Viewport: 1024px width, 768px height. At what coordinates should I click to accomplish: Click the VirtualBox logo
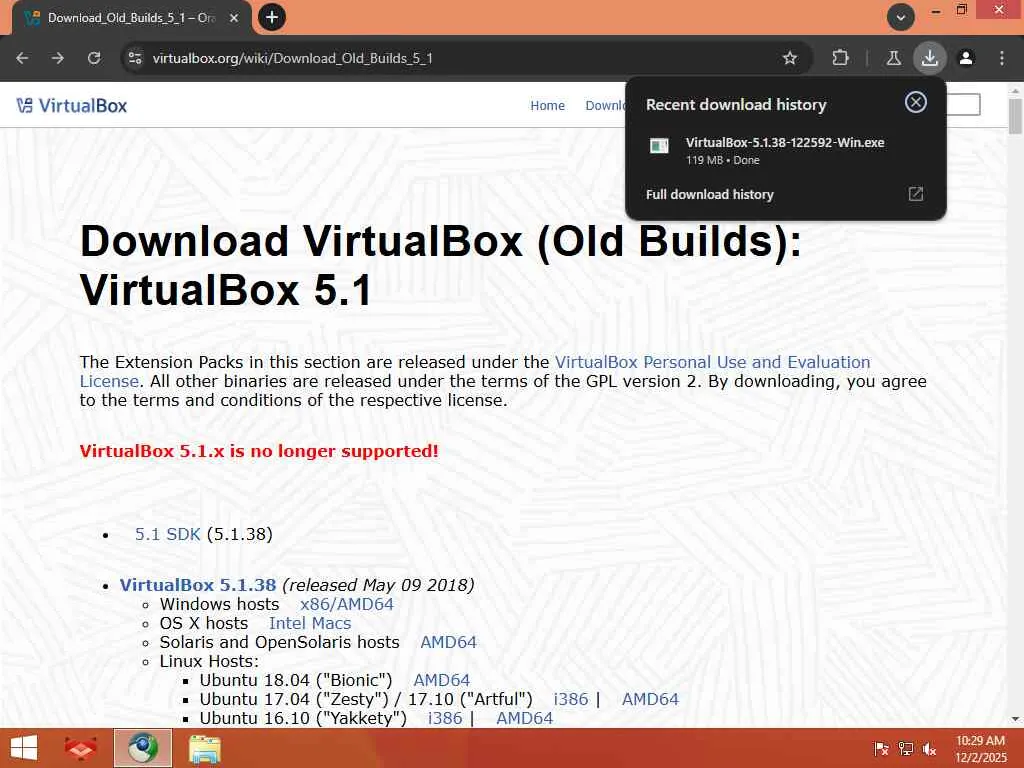[72, 106]
